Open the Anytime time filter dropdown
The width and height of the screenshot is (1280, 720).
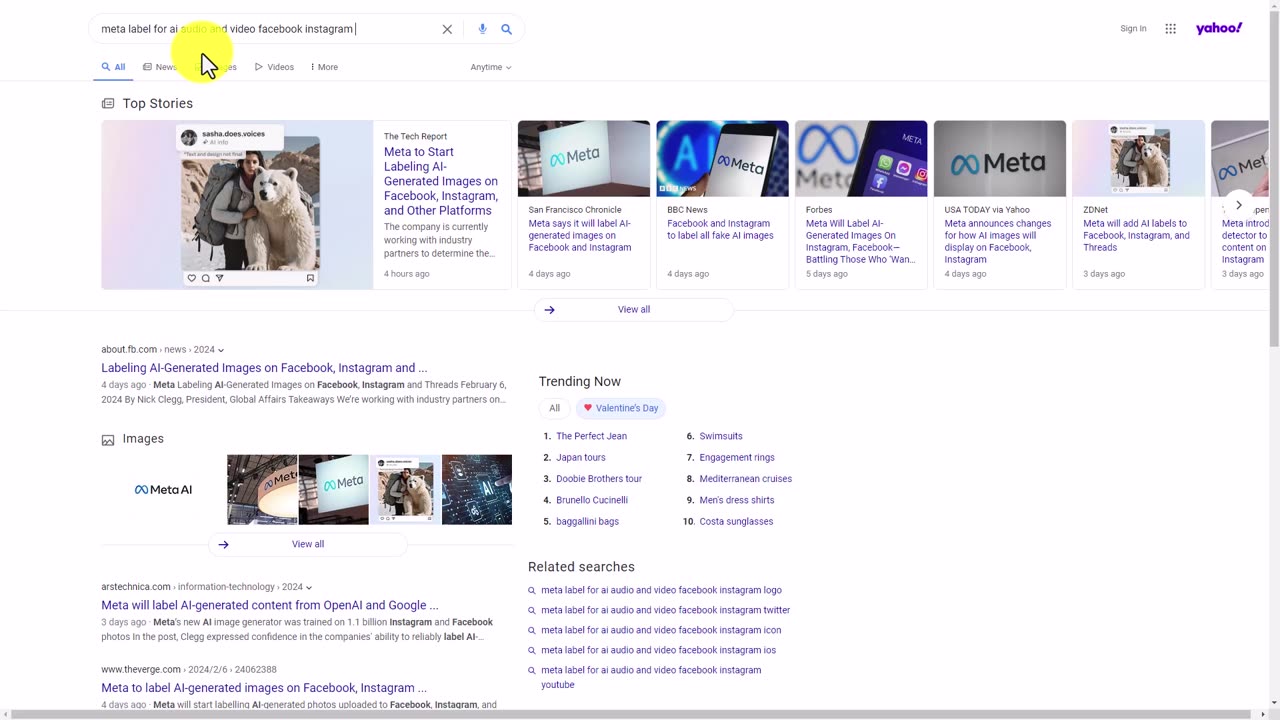tap(491, 67)
